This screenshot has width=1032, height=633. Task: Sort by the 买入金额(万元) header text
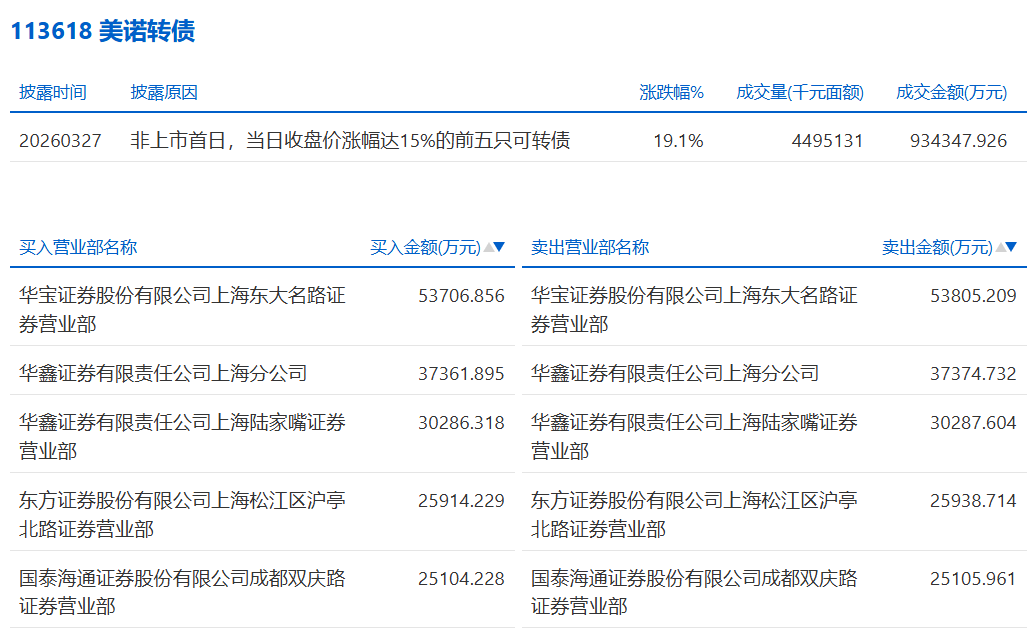[425, 247]
